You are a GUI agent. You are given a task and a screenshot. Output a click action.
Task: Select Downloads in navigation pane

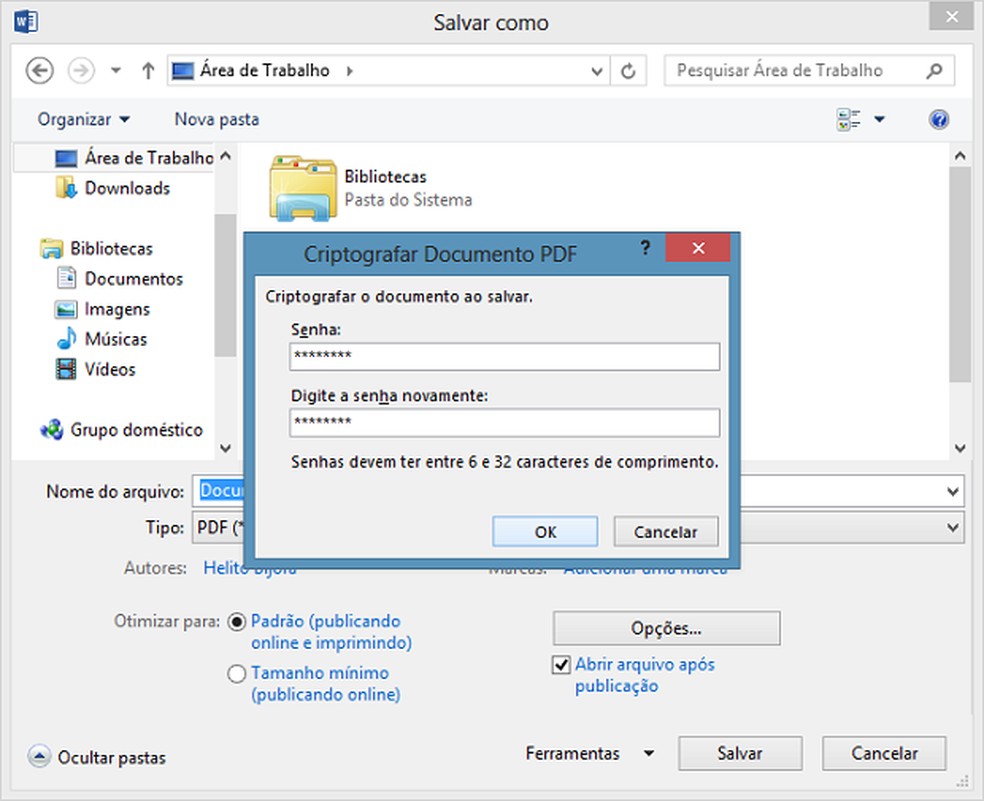[127, 188]
